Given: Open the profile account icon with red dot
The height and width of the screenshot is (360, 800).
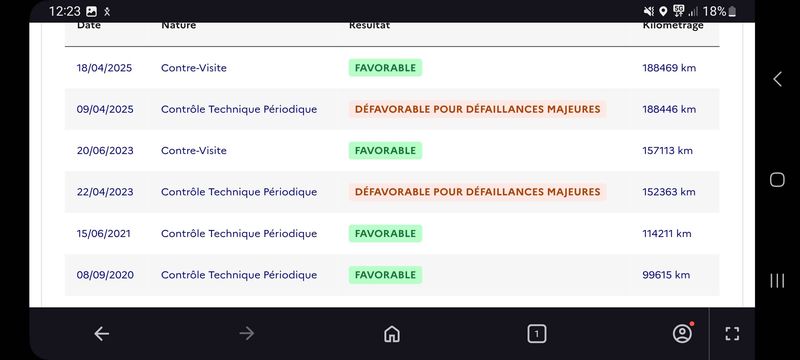Looking at the screenshot, I should tap(682, 333).
